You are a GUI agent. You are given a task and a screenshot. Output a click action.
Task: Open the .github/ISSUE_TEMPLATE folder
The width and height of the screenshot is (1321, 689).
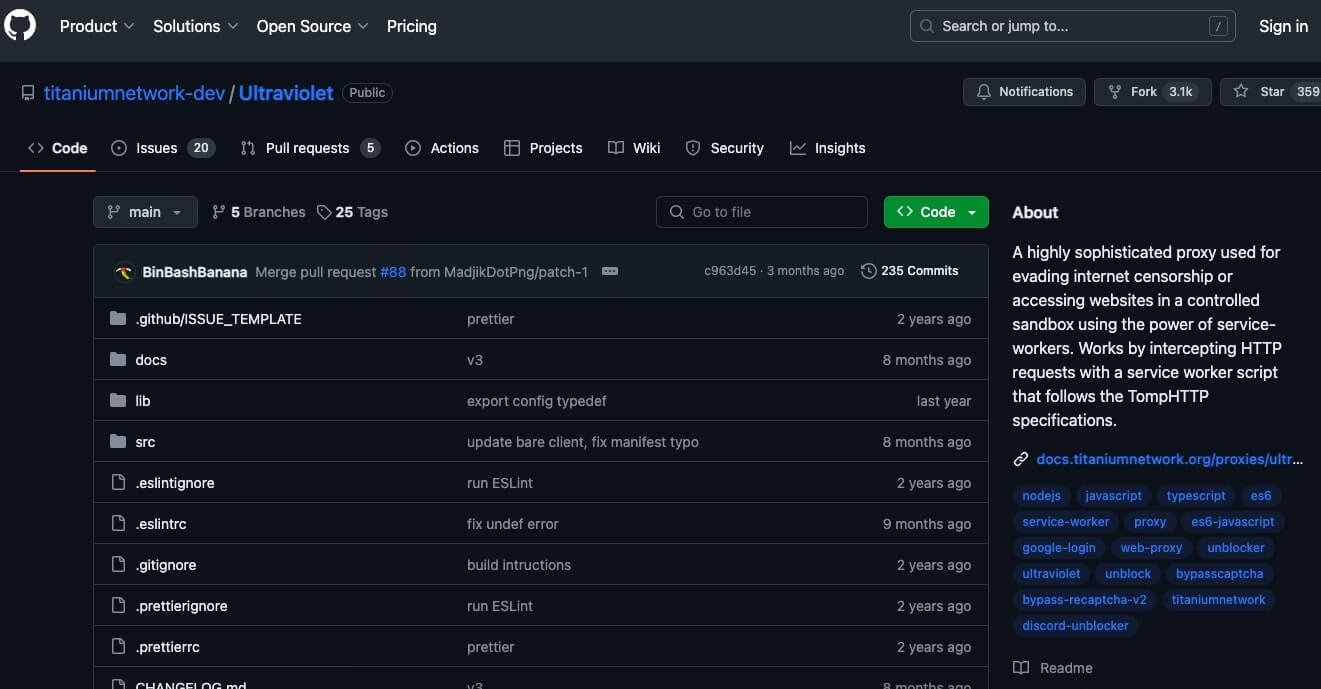[218, 319]
